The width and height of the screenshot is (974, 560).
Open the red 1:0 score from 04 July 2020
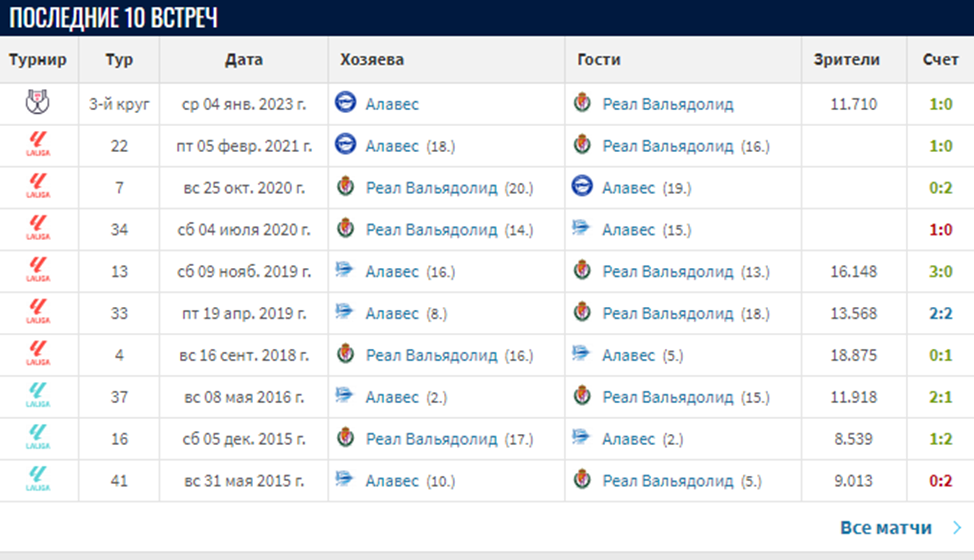click(x=939, y=230)
